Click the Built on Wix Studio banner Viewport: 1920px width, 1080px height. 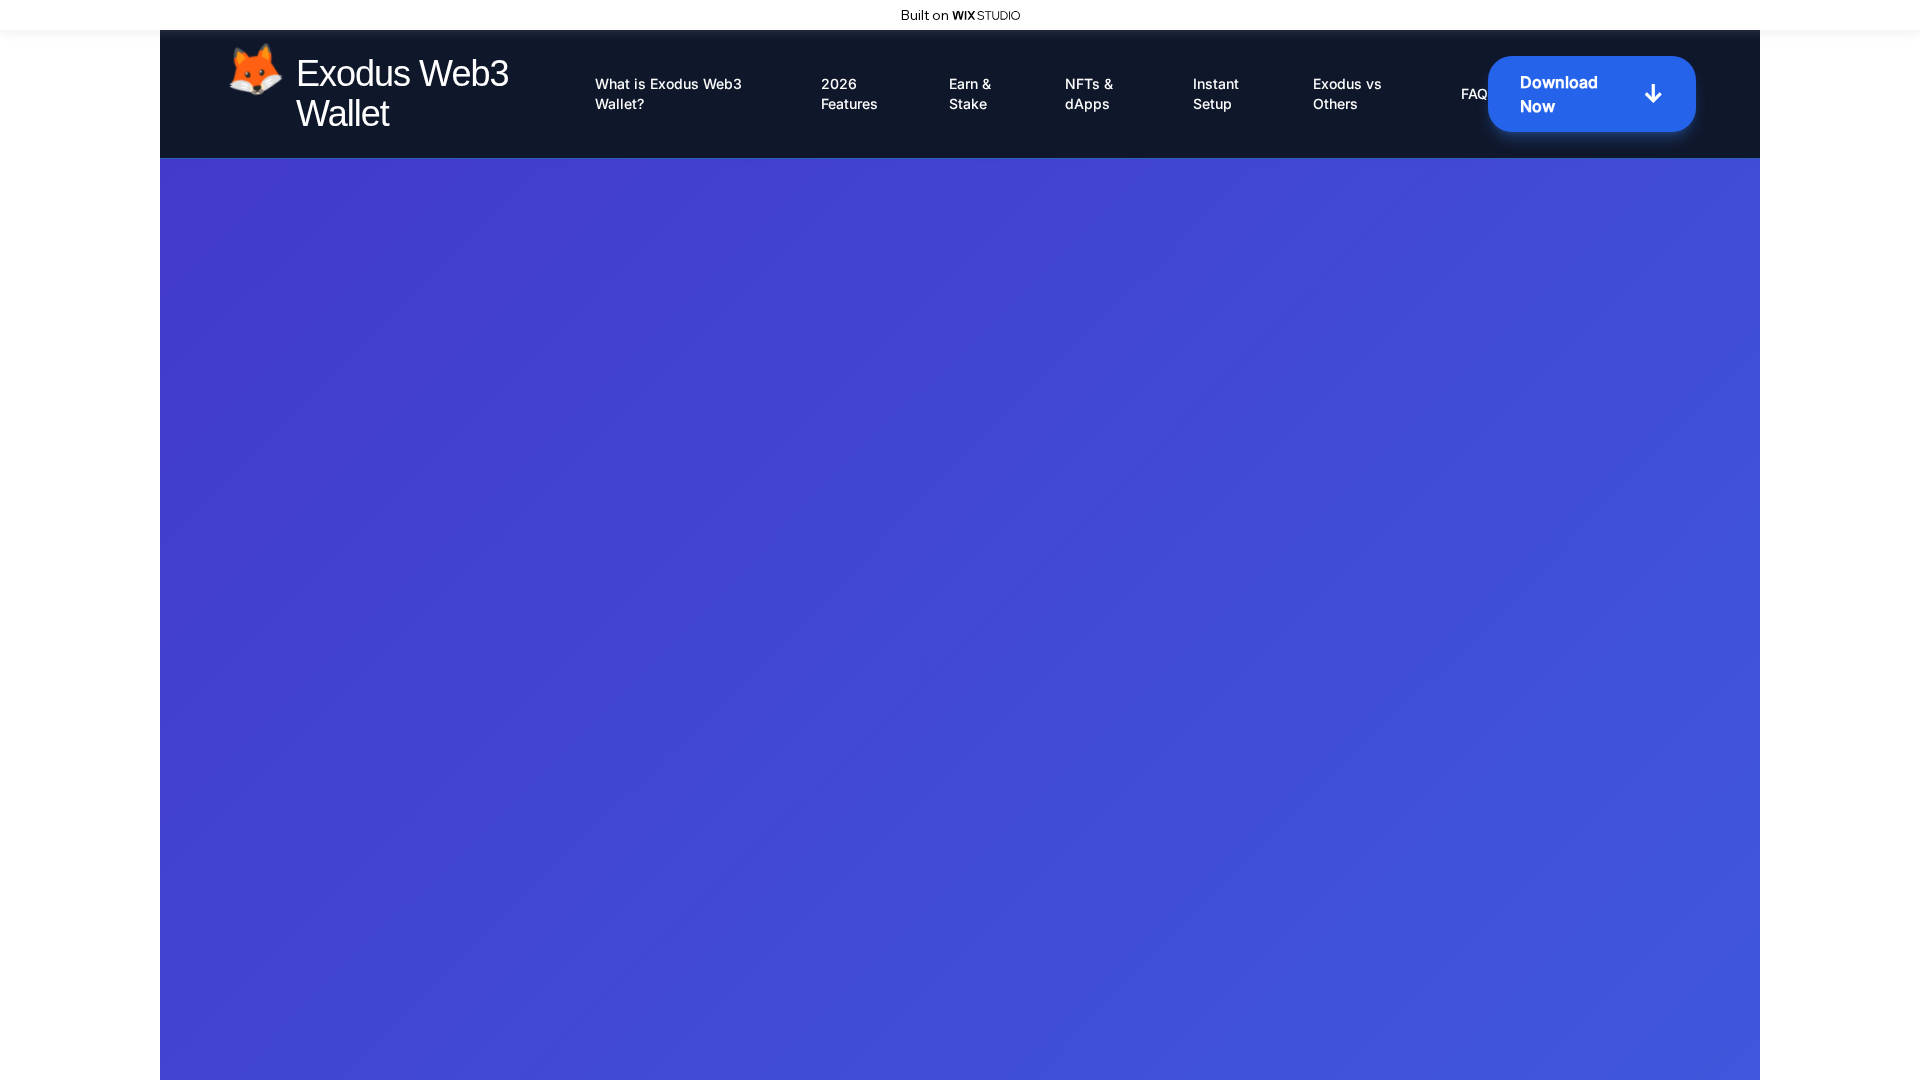960,15
